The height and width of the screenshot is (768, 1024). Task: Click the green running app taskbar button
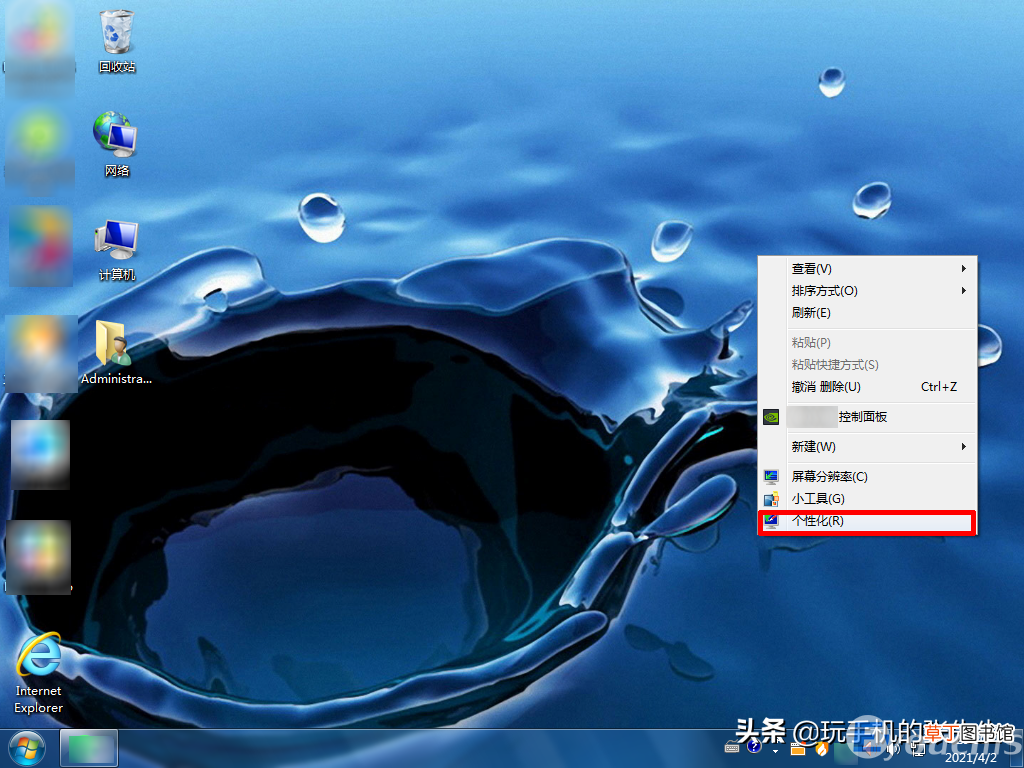click(x=89, y=748)
